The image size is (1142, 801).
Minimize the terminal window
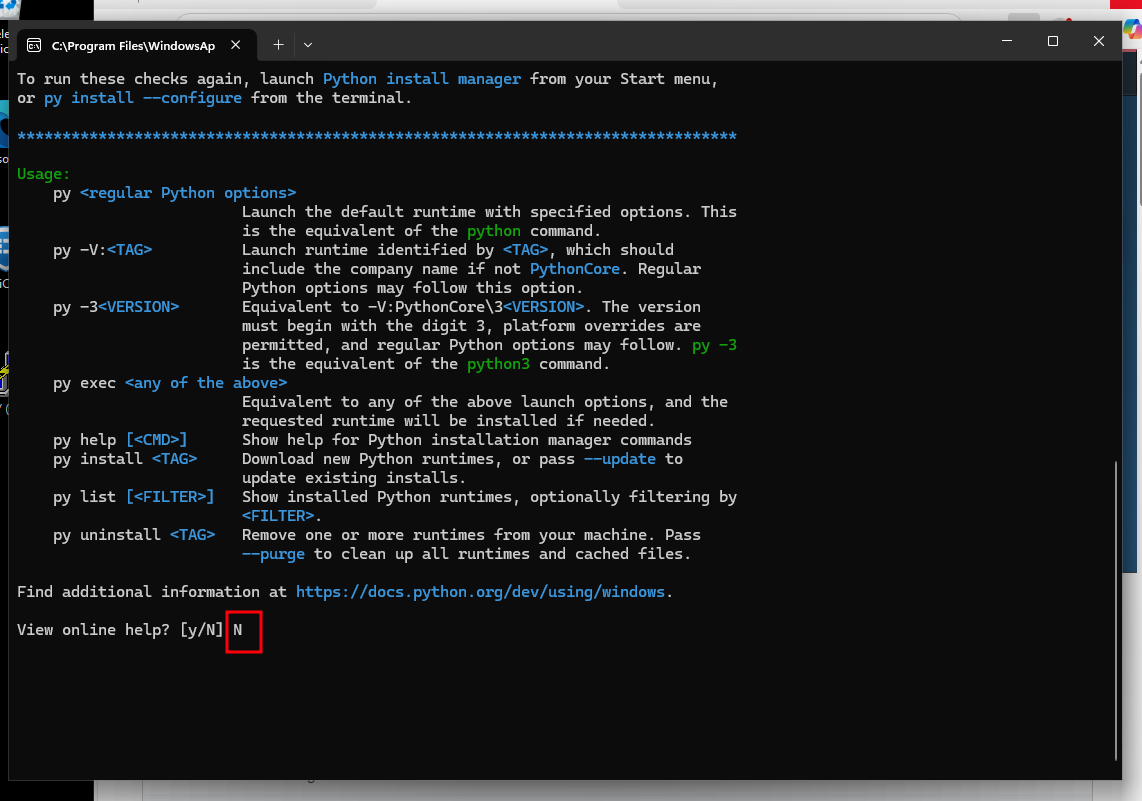(x=1007, y=41)
